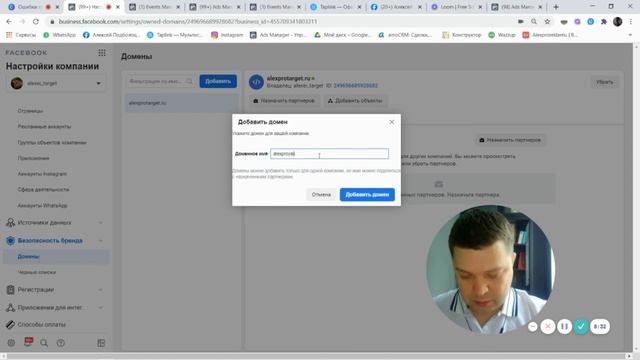Switch to the Taplink browser tab

336,7
